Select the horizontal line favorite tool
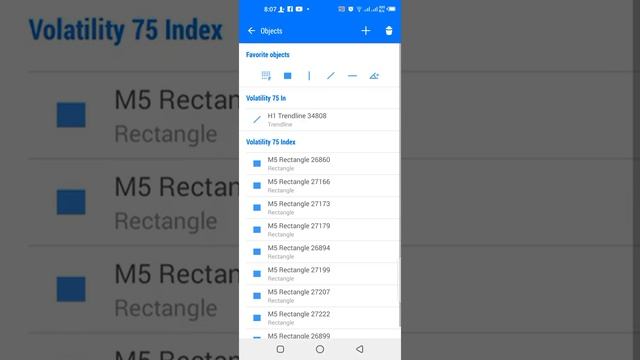The height and width of the screenshot is (360, 640). coord(352,76)
